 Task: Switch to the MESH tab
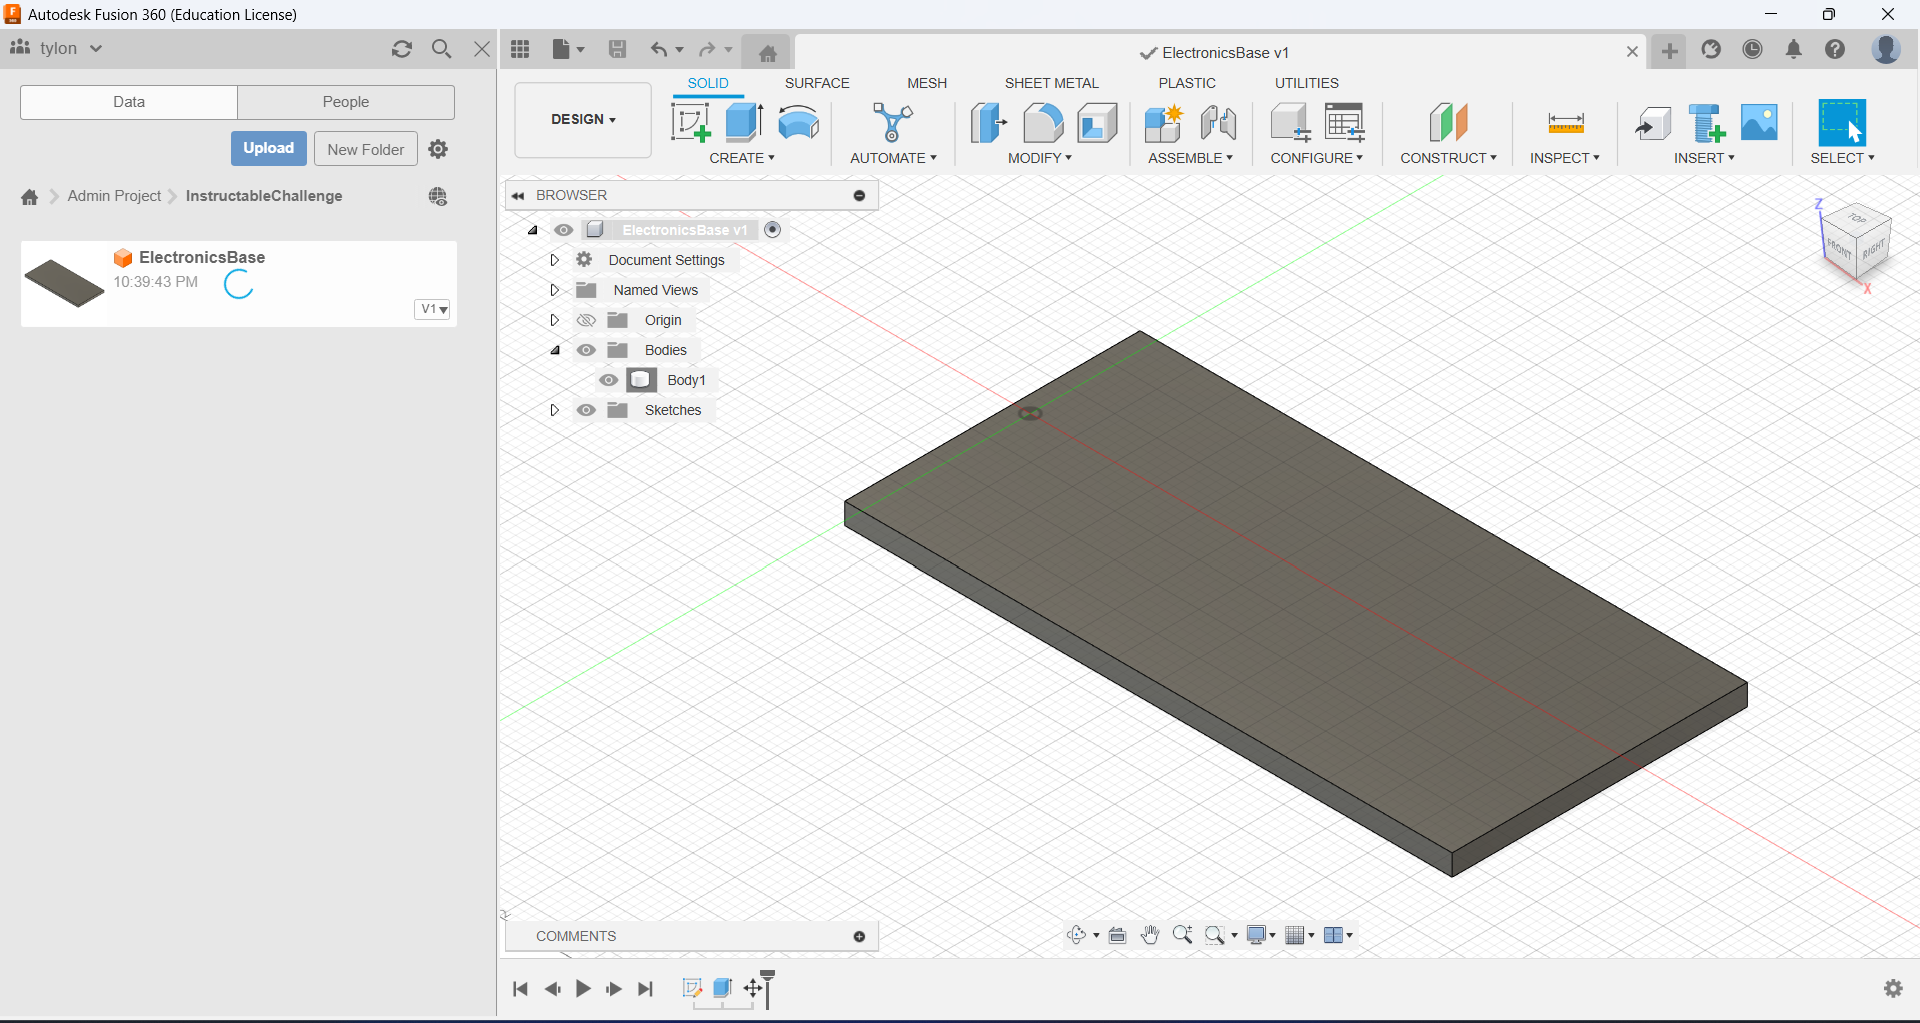(927, 83)
